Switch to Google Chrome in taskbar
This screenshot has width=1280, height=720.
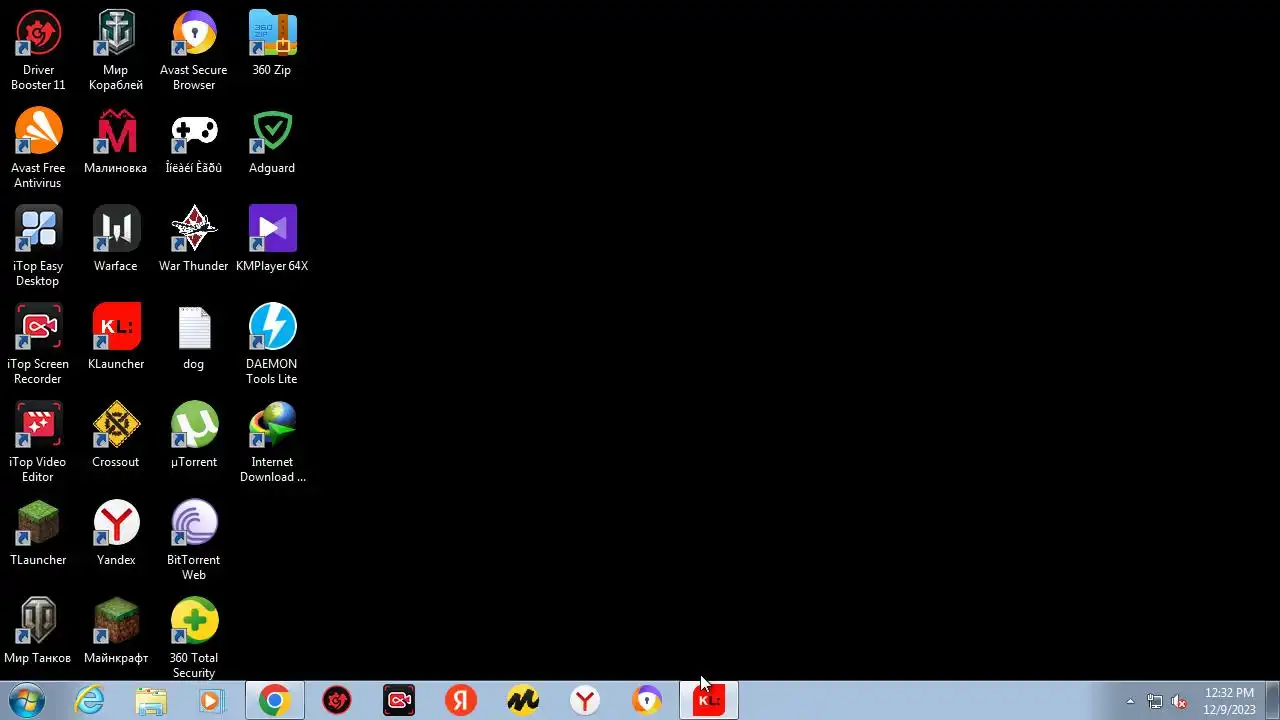[275, 701]
